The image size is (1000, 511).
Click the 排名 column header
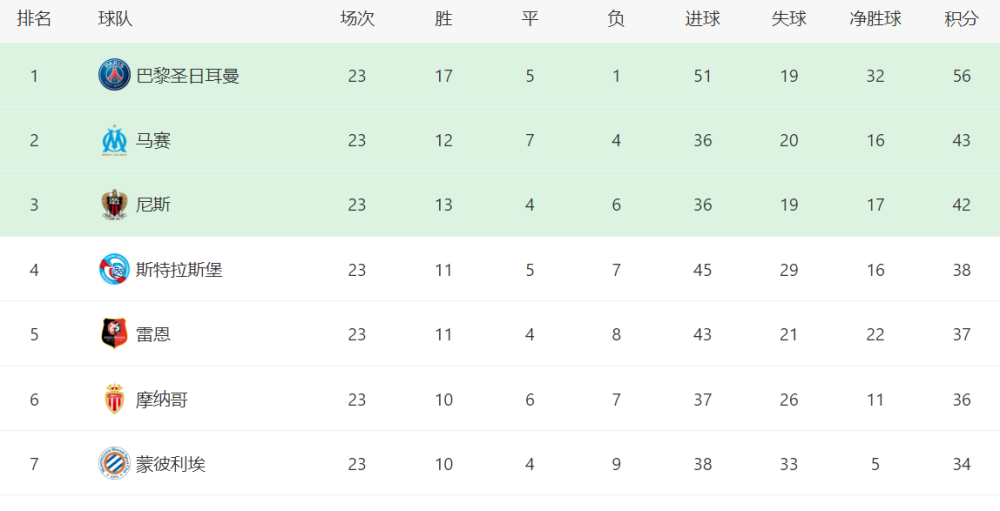click(34, 19)
